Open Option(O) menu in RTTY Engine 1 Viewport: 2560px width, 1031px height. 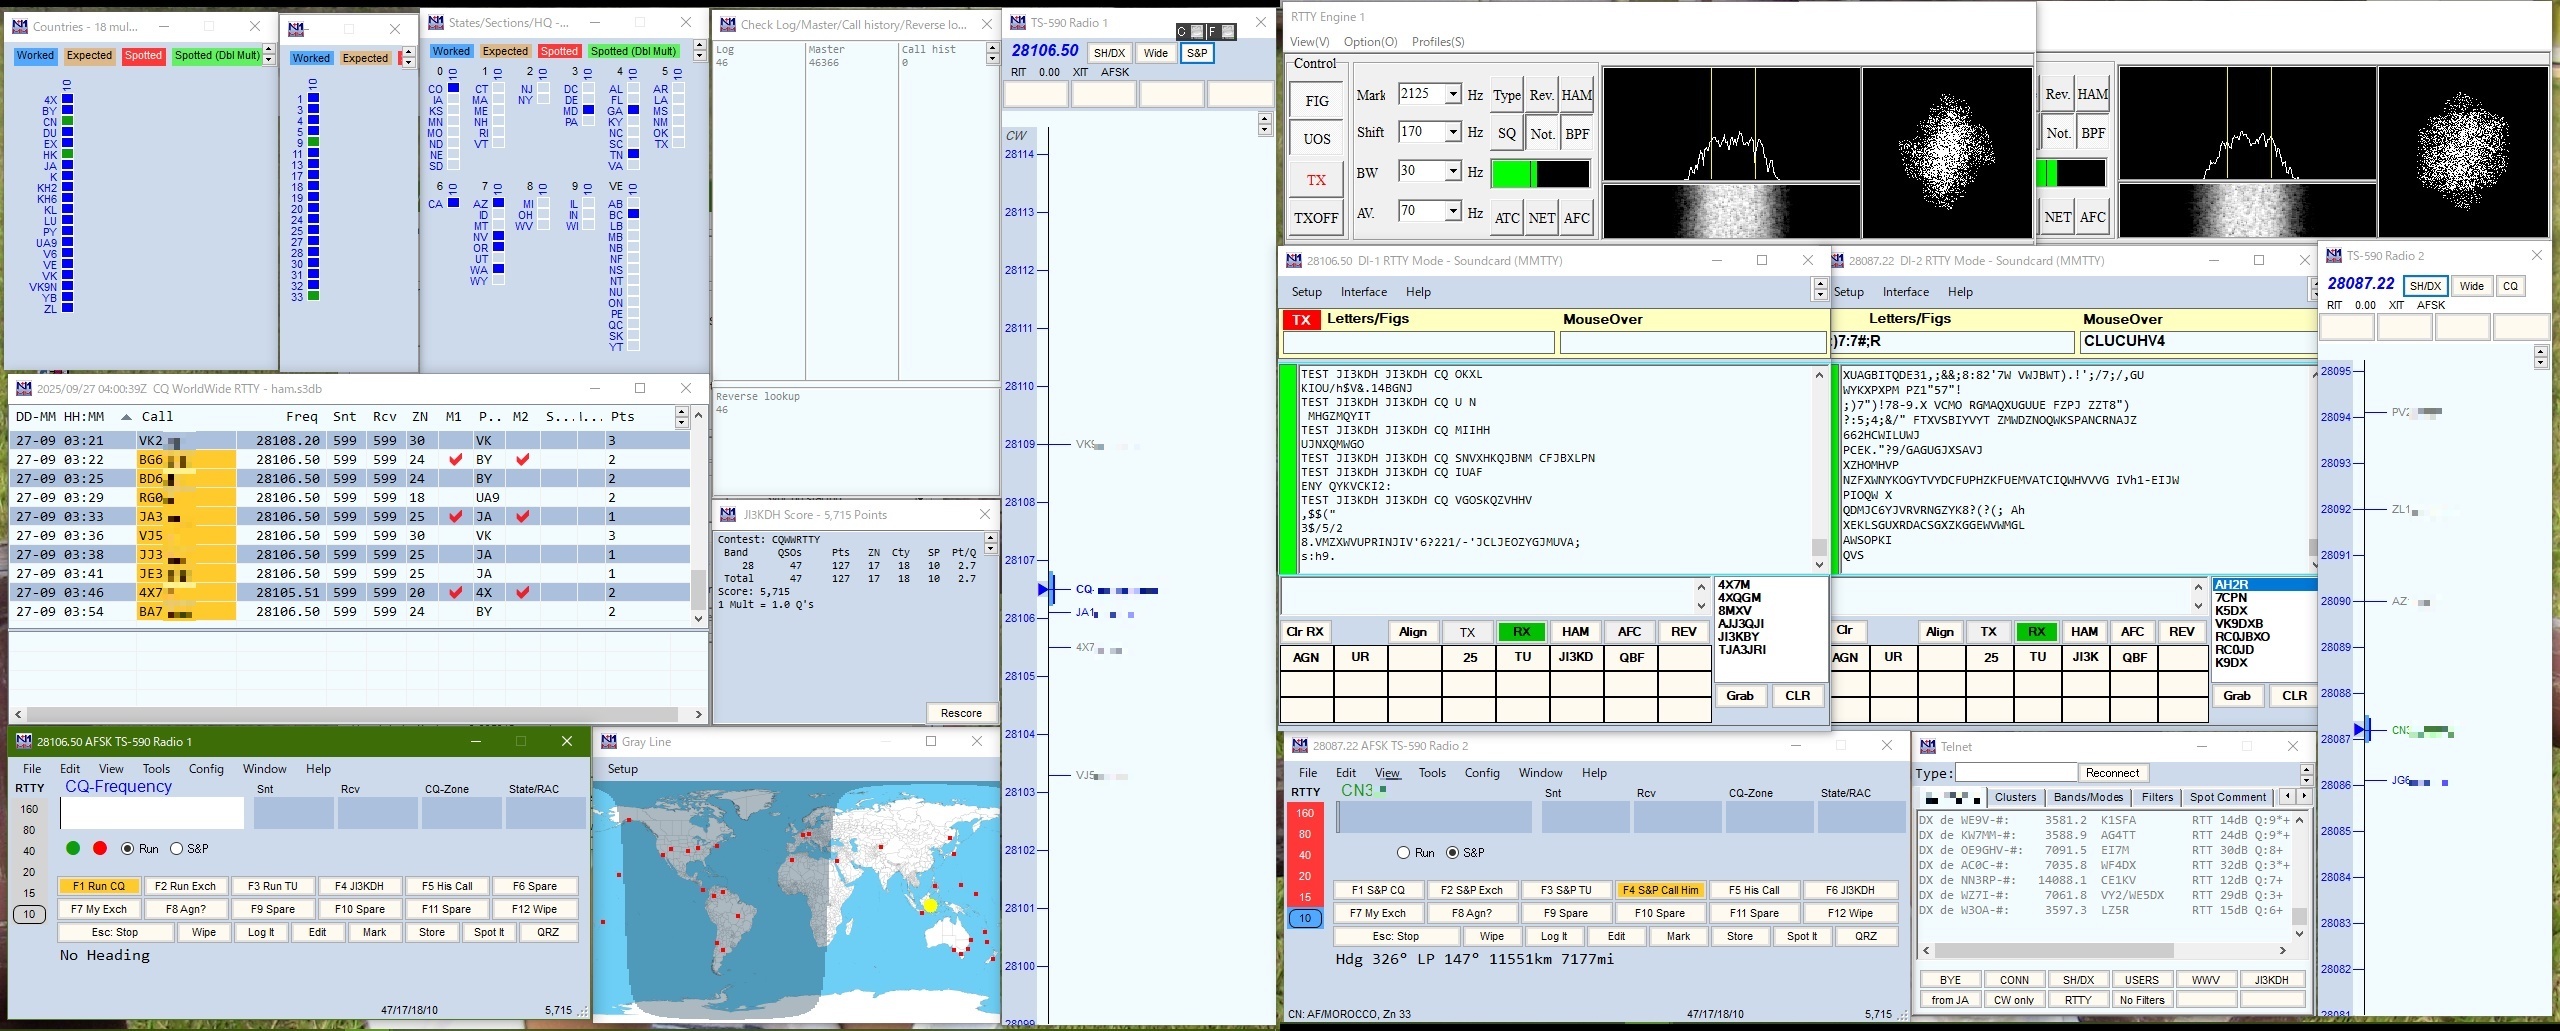(x=1370, y=42)
